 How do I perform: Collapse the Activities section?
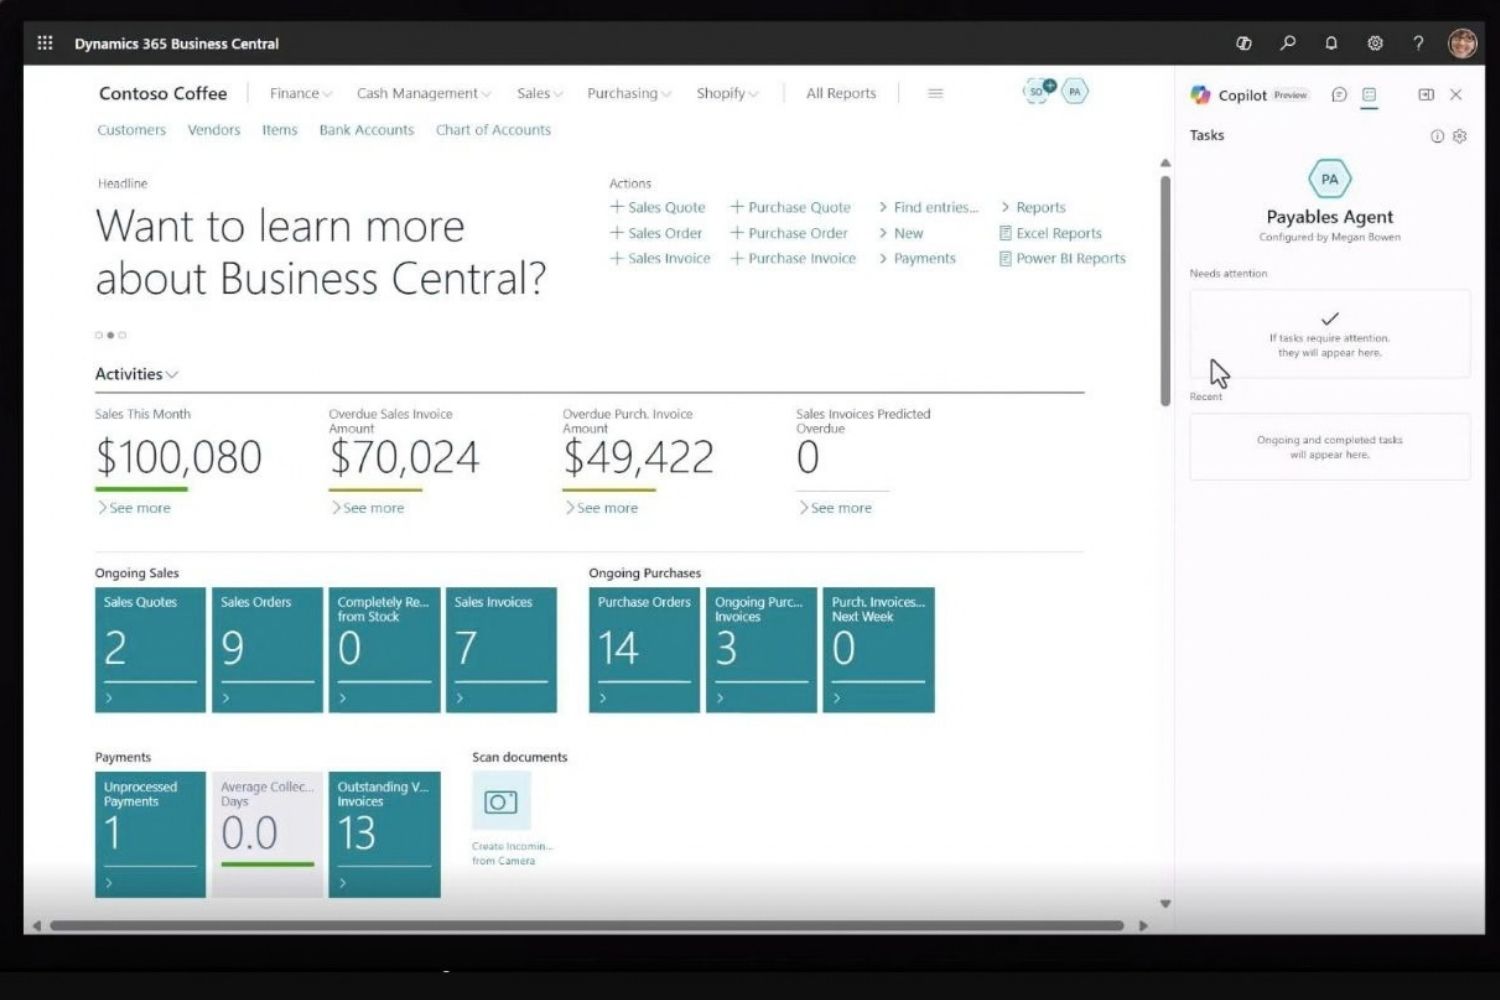pos(137,374)
